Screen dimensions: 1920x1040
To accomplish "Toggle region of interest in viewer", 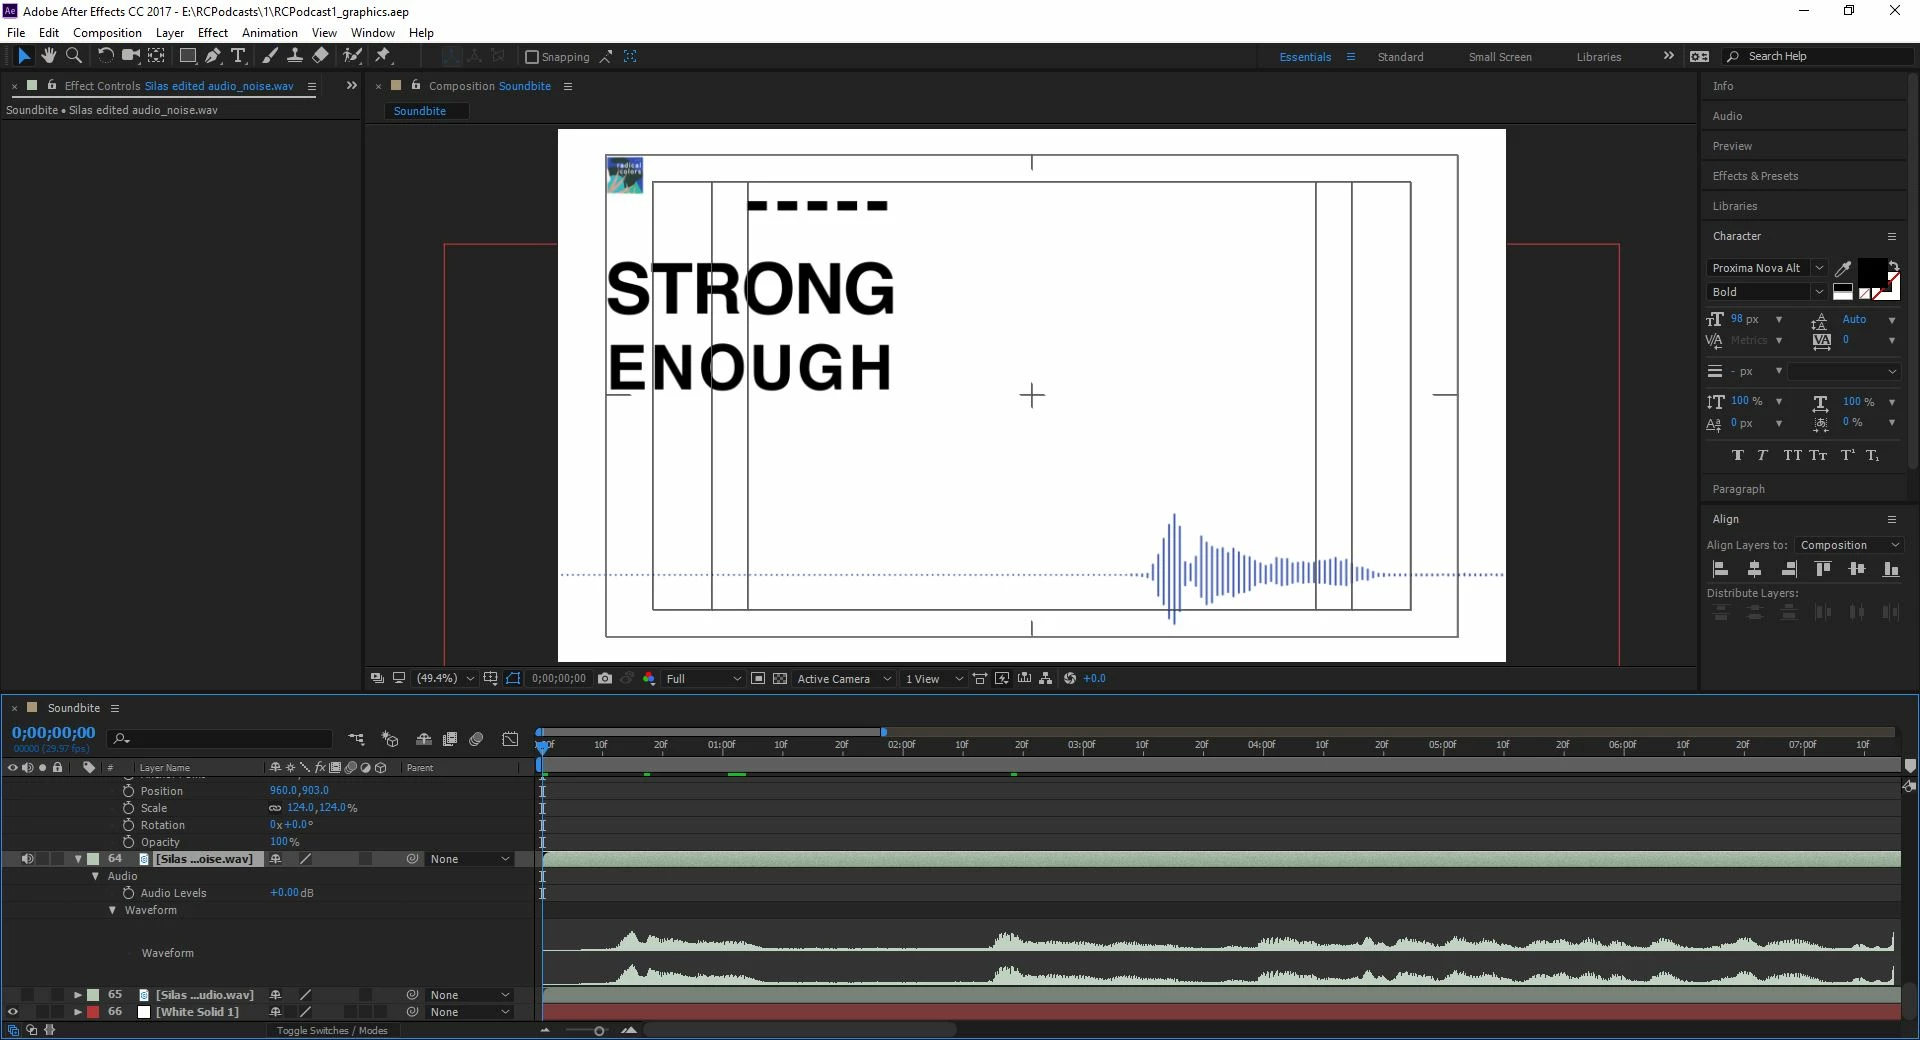I will click(x=759, y=678).
